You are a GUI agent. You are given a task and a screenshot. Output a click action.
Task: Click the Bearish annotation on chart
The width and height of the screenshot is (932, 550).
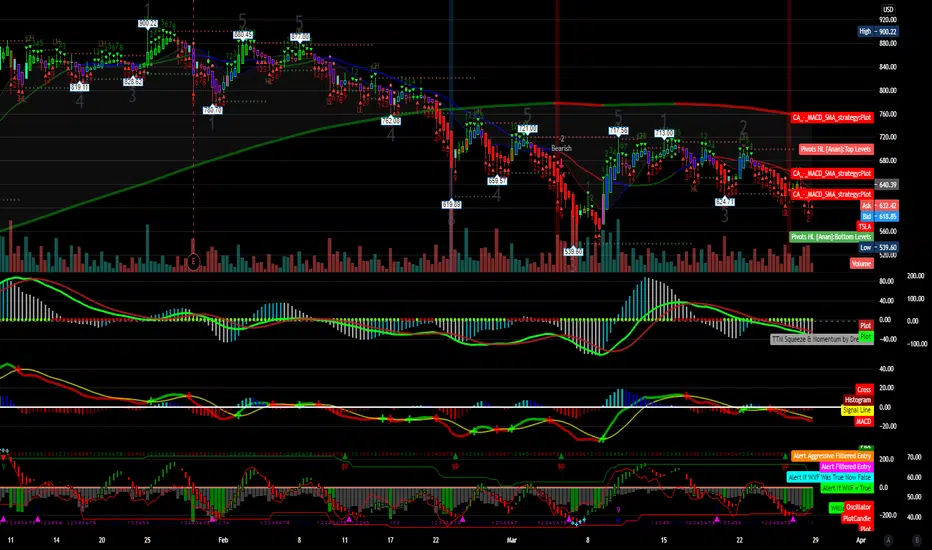point(561,148)
